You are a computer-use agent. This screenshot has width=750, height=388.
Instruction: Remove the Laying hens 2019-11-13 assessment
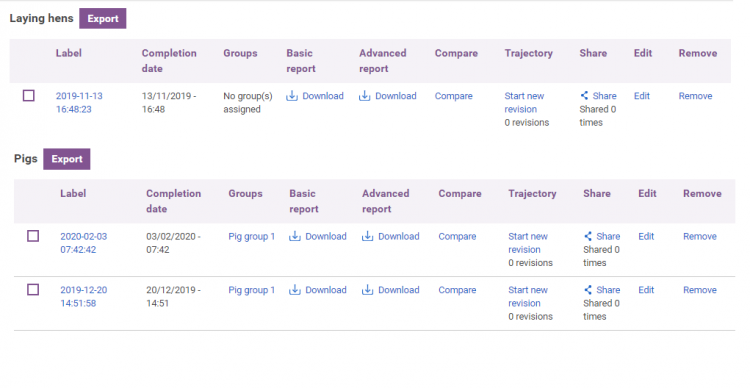click(695, 96)
